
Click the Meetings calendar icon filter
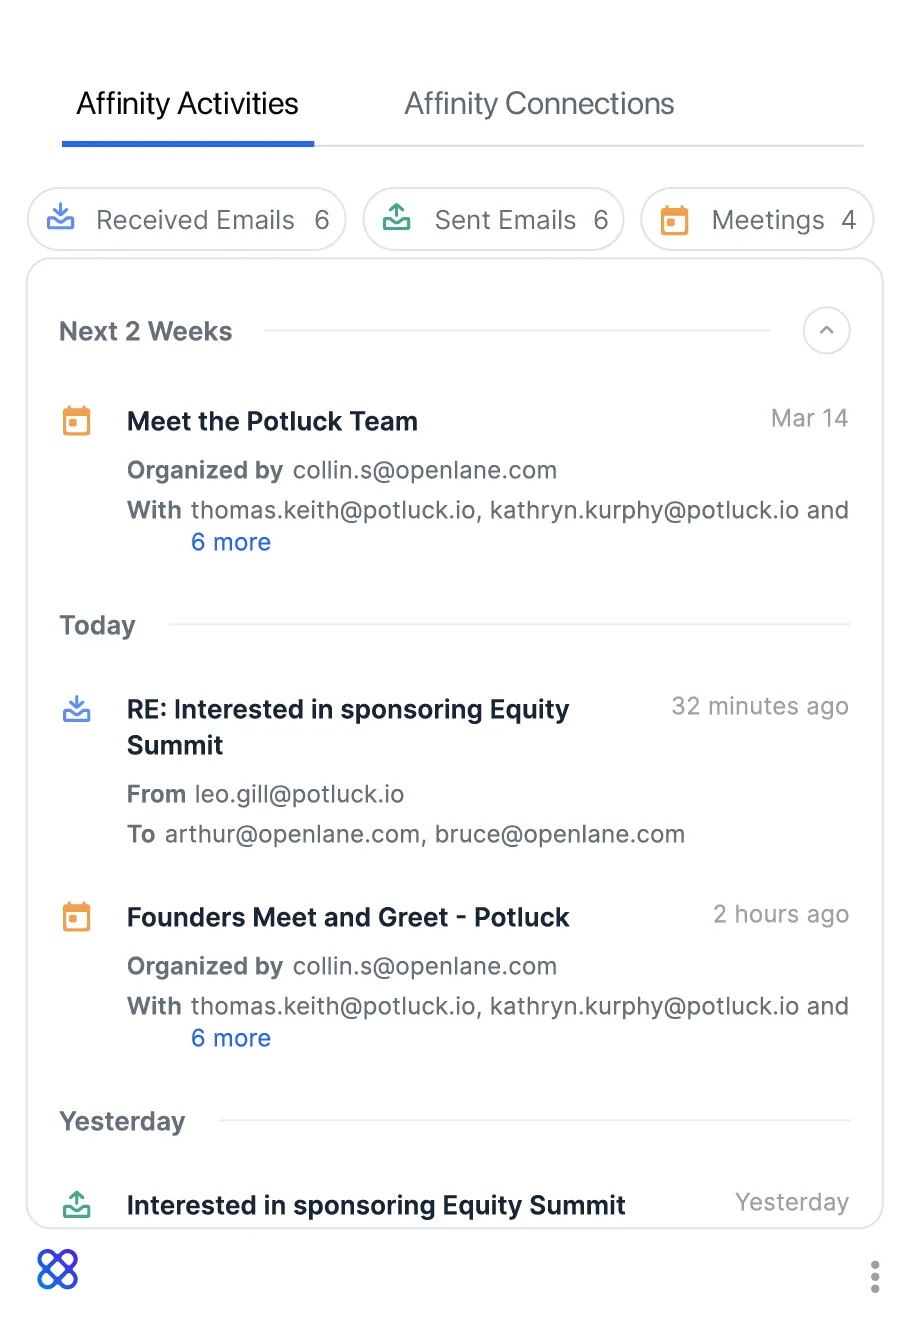click(x=674, y=219)
